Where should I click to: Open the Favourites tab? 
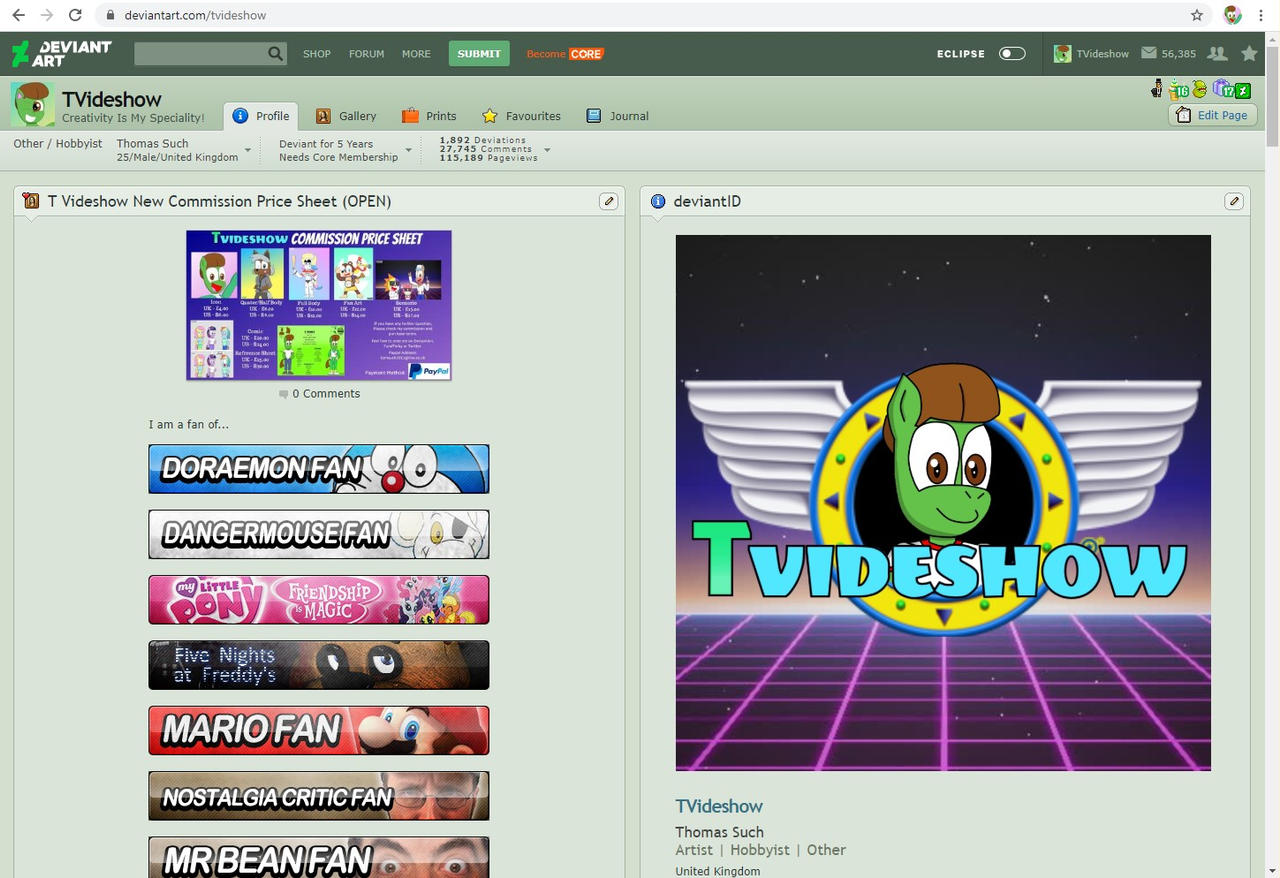tap(521, 116)
